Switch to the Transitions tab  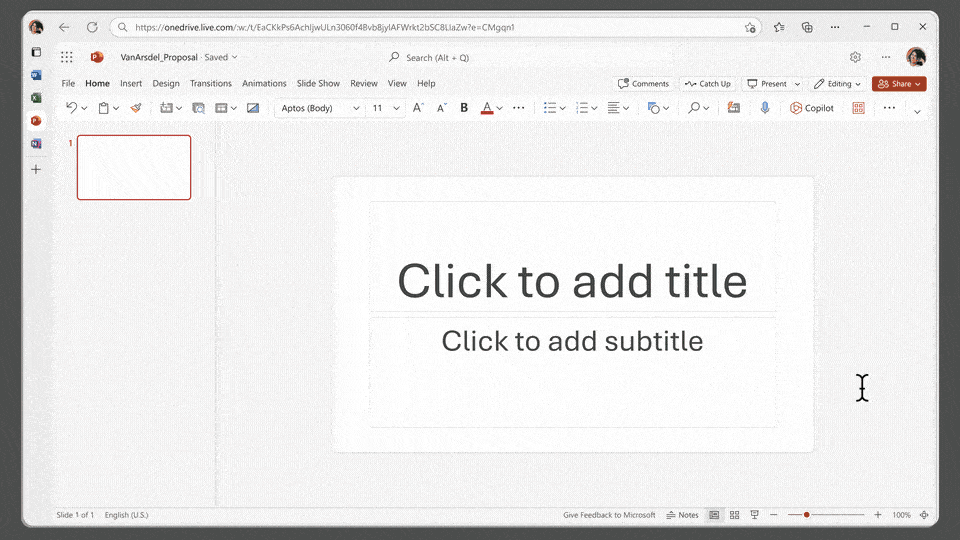[x=211, y=84]
